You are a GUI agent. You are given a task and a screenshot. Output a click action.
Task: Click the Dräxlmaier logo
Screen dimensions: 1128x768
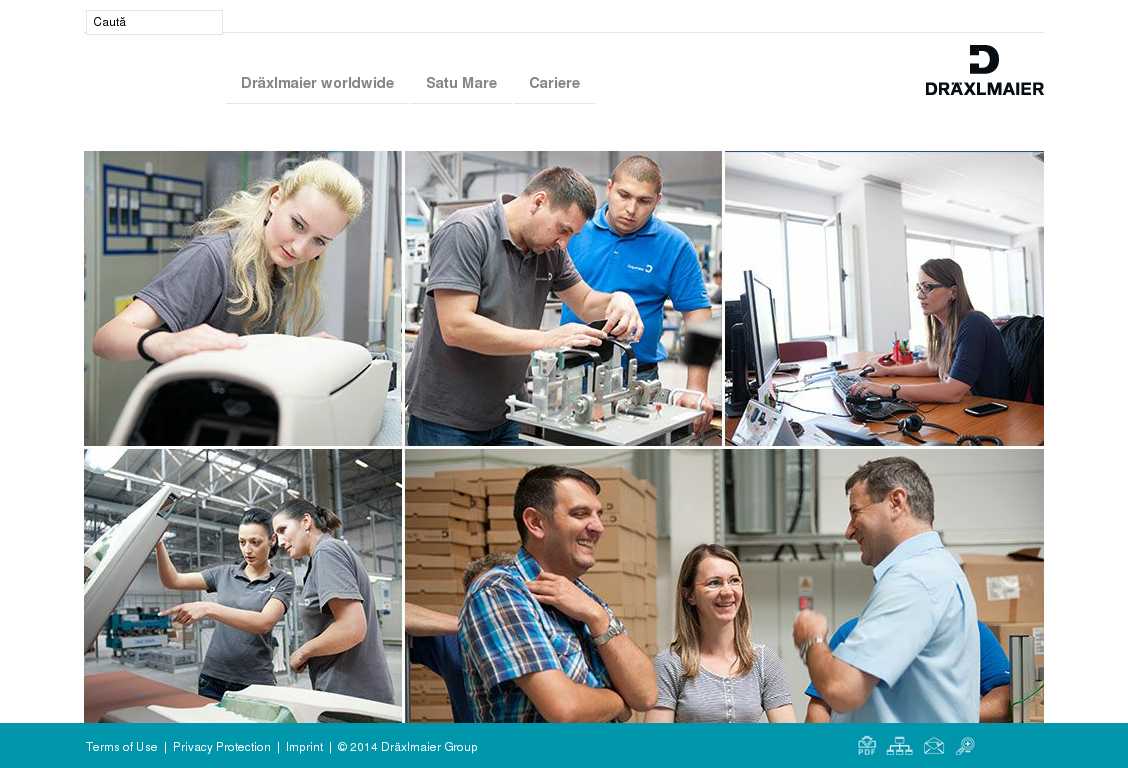984,70
